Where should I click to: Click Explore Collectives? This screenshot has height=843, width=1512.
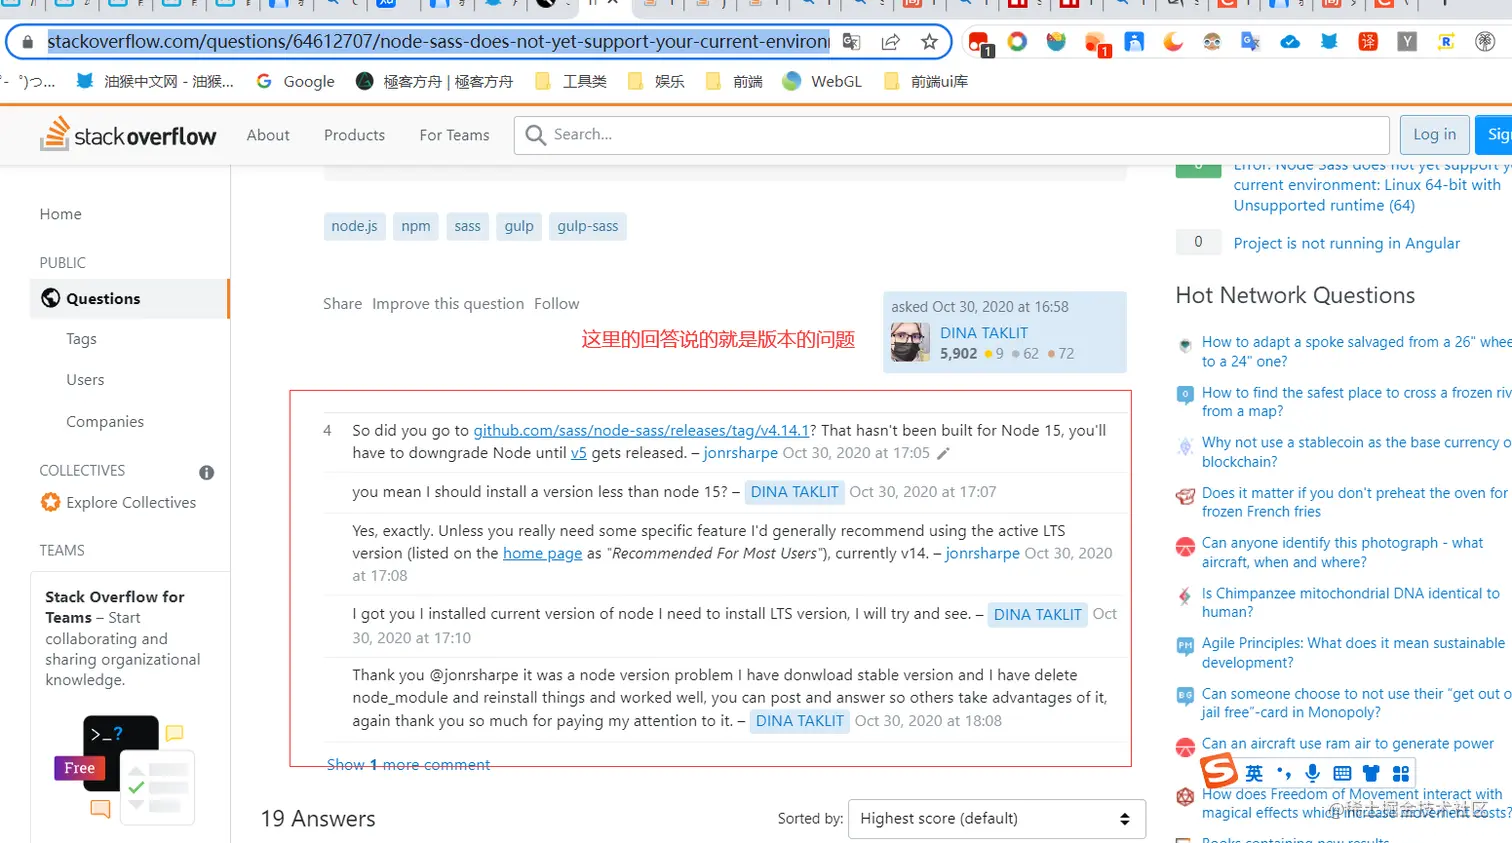pyautogui.click(x=118, y=502)
